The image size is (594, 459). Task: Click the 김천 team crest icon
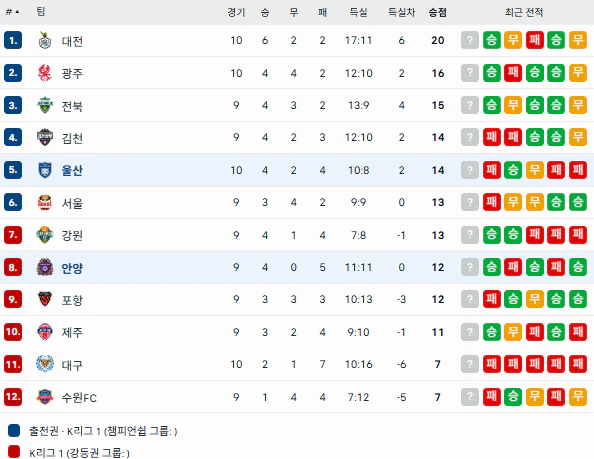point(45,137)
